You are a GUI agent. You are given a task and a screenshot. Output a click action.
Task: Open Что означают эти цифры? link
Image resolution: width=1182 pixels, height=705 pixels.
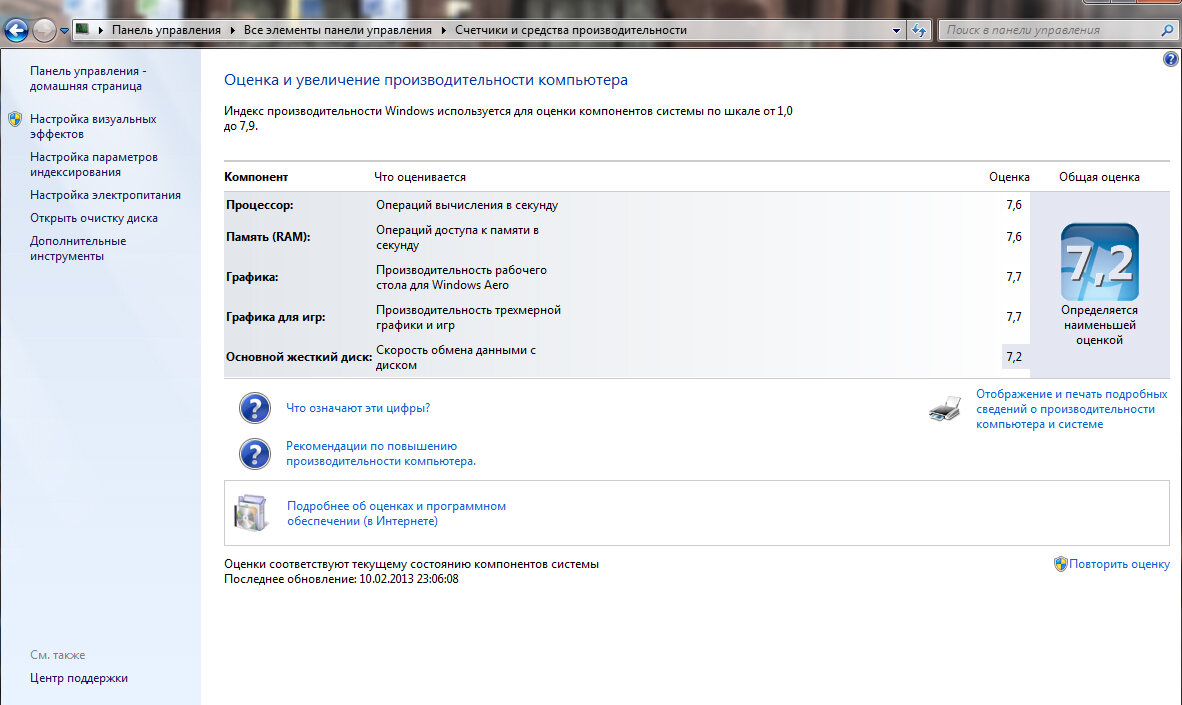[x=358, y=408]
